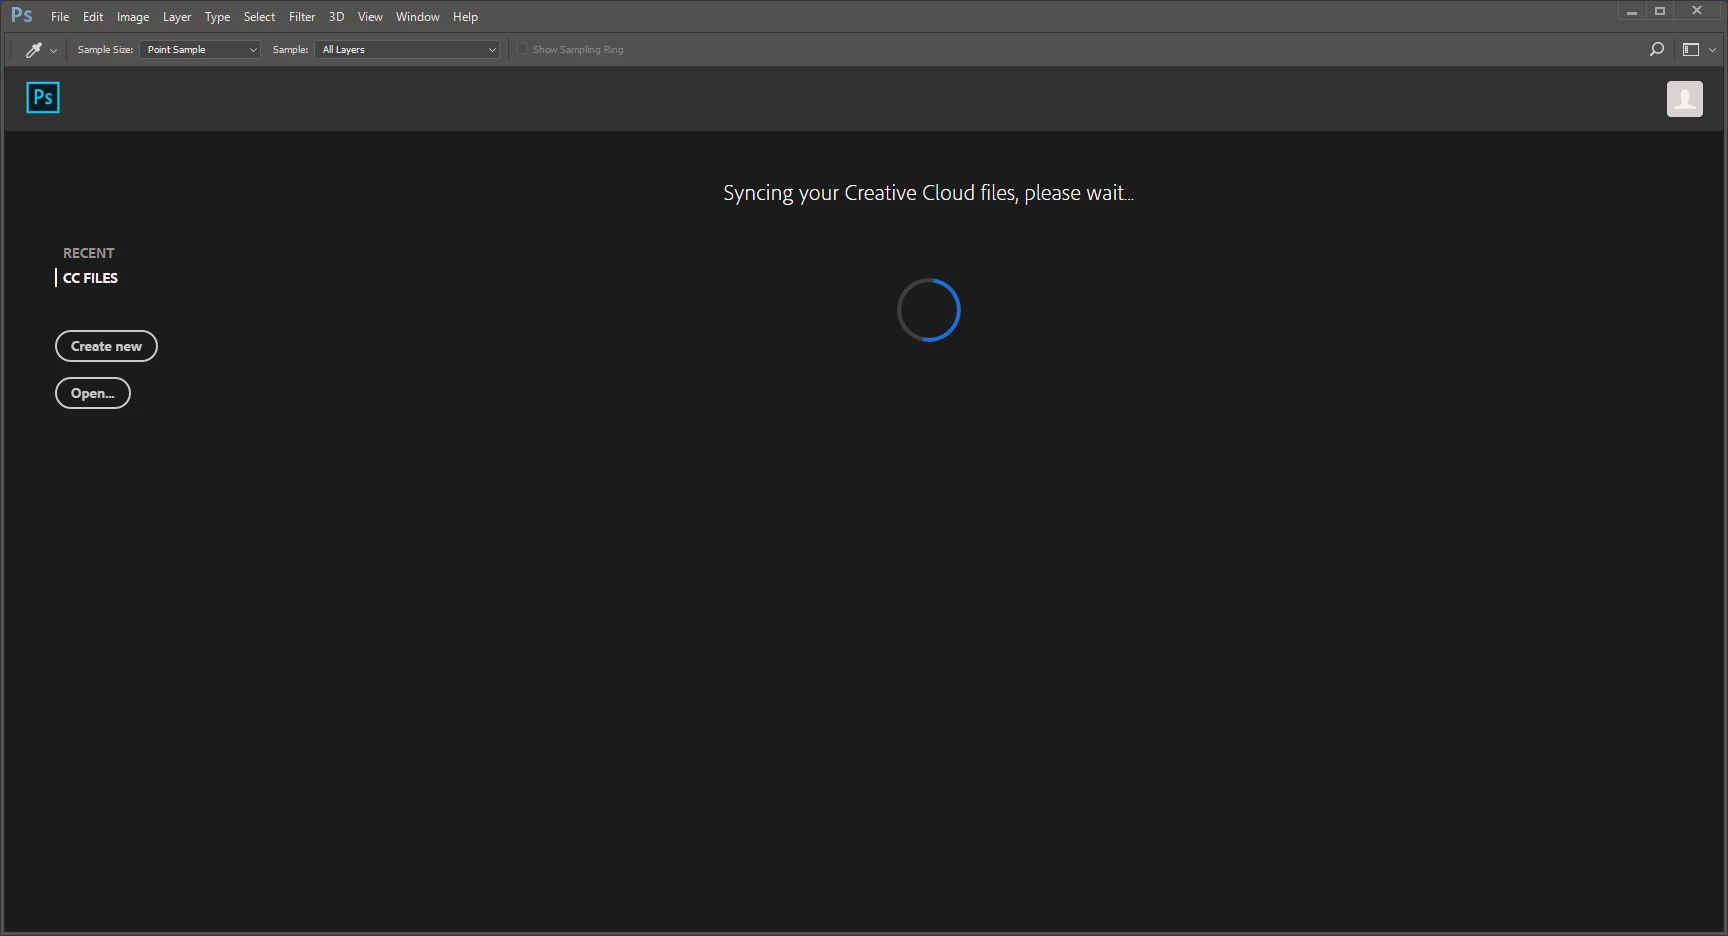1728x936 pixels.
Task: Open the Eyedropper tool preset picker arrow
Action: tap(53, 50)
